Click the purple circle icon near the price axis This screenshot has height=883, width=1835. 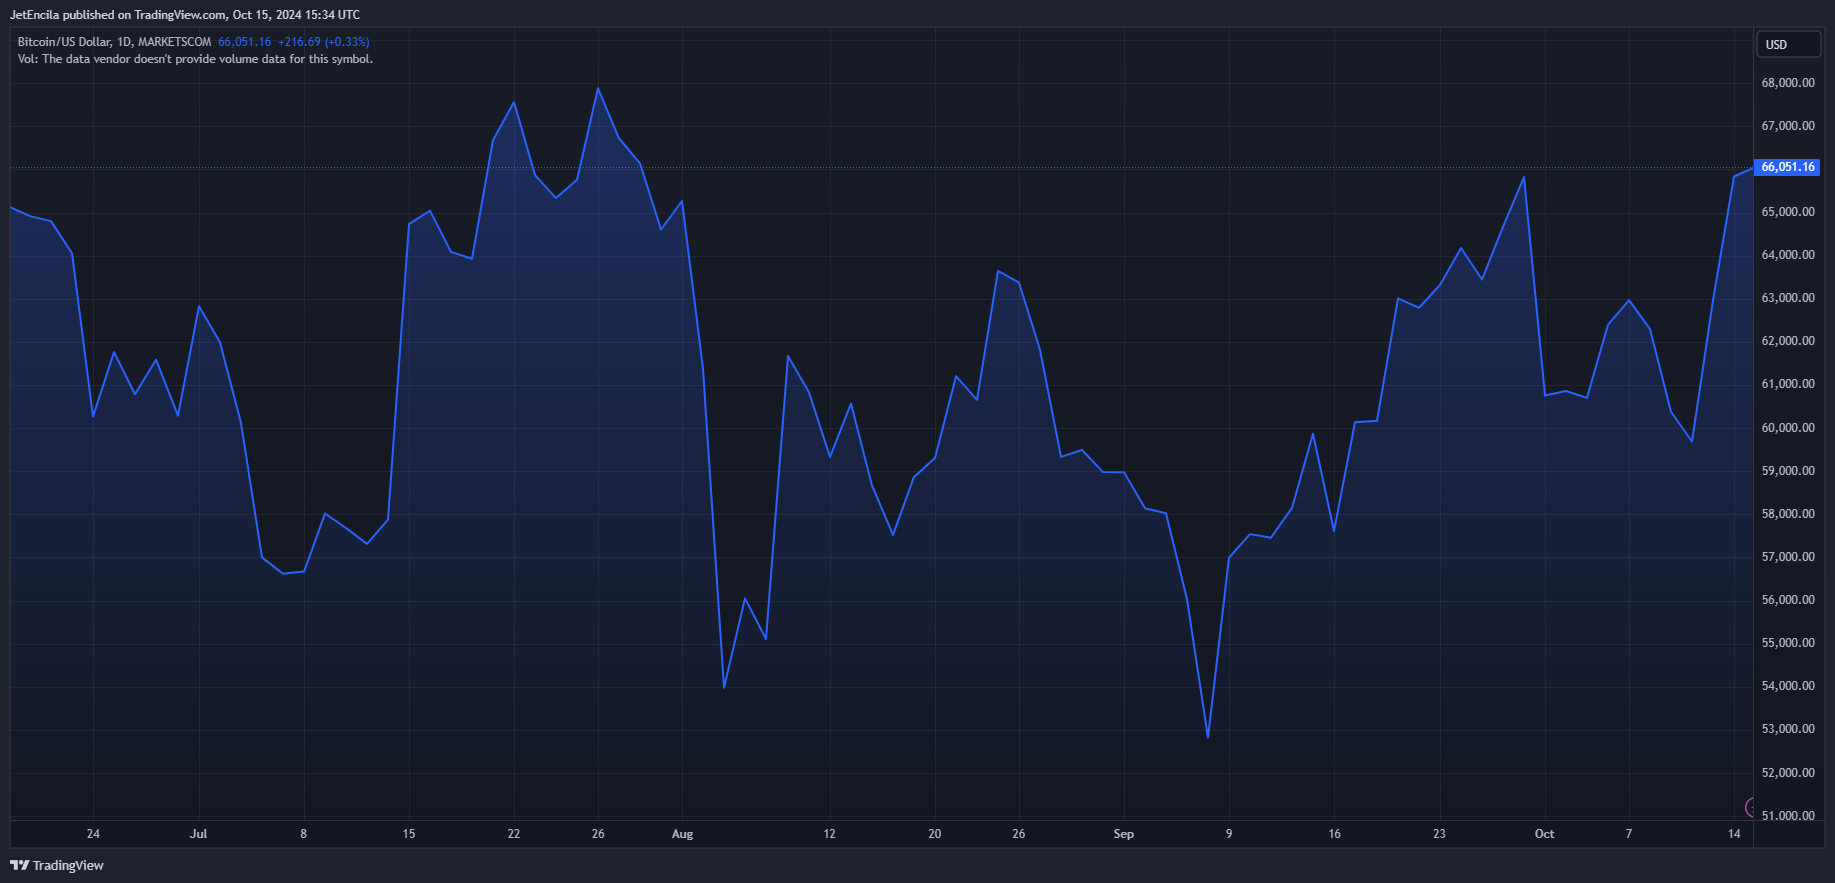click(x=1750, y=807)
